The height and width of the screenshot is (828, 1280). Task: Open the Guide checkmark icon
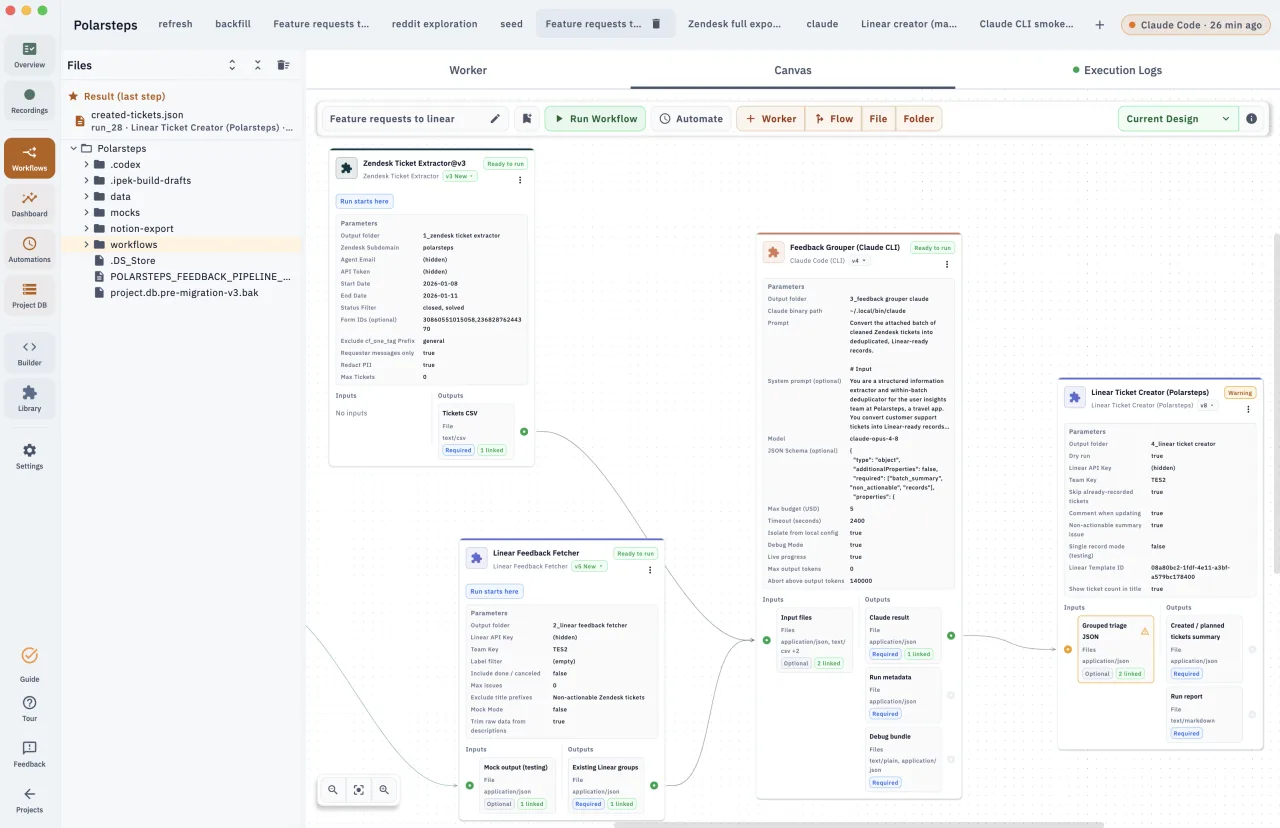(29, 664)
